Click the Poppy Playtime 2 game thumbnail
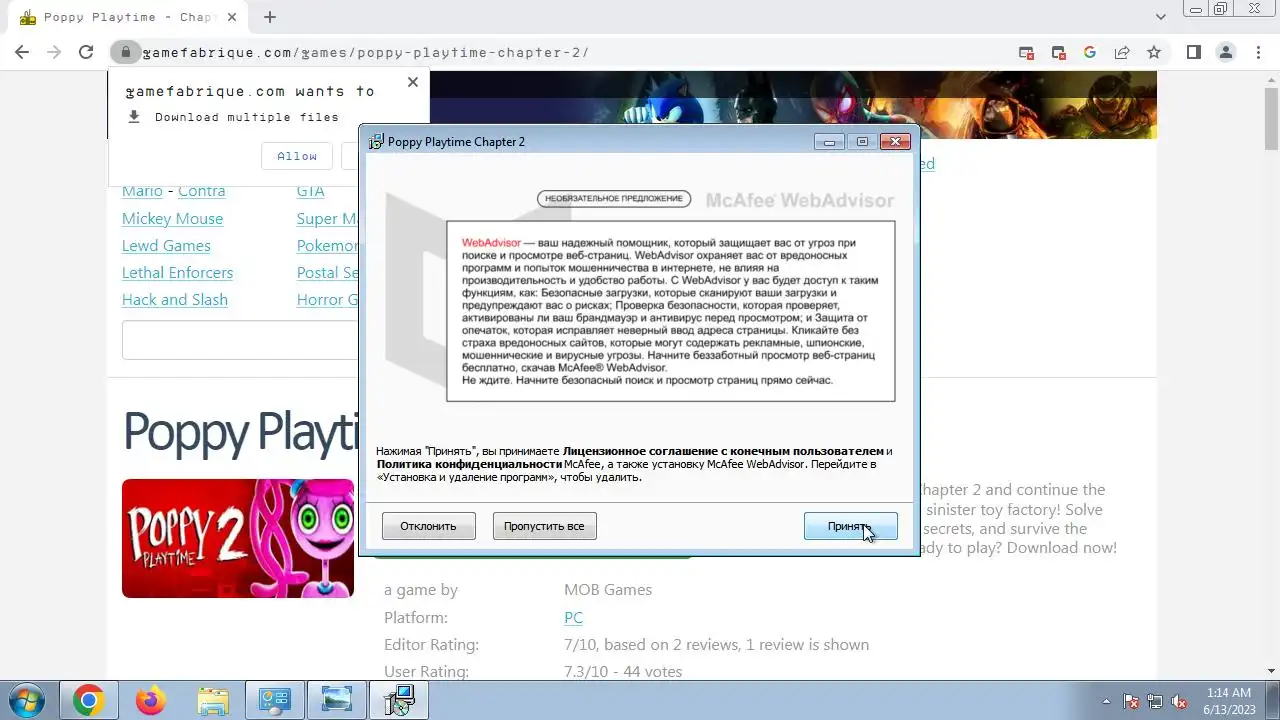This screenshot has height=720, width=1280. point(238,538)
